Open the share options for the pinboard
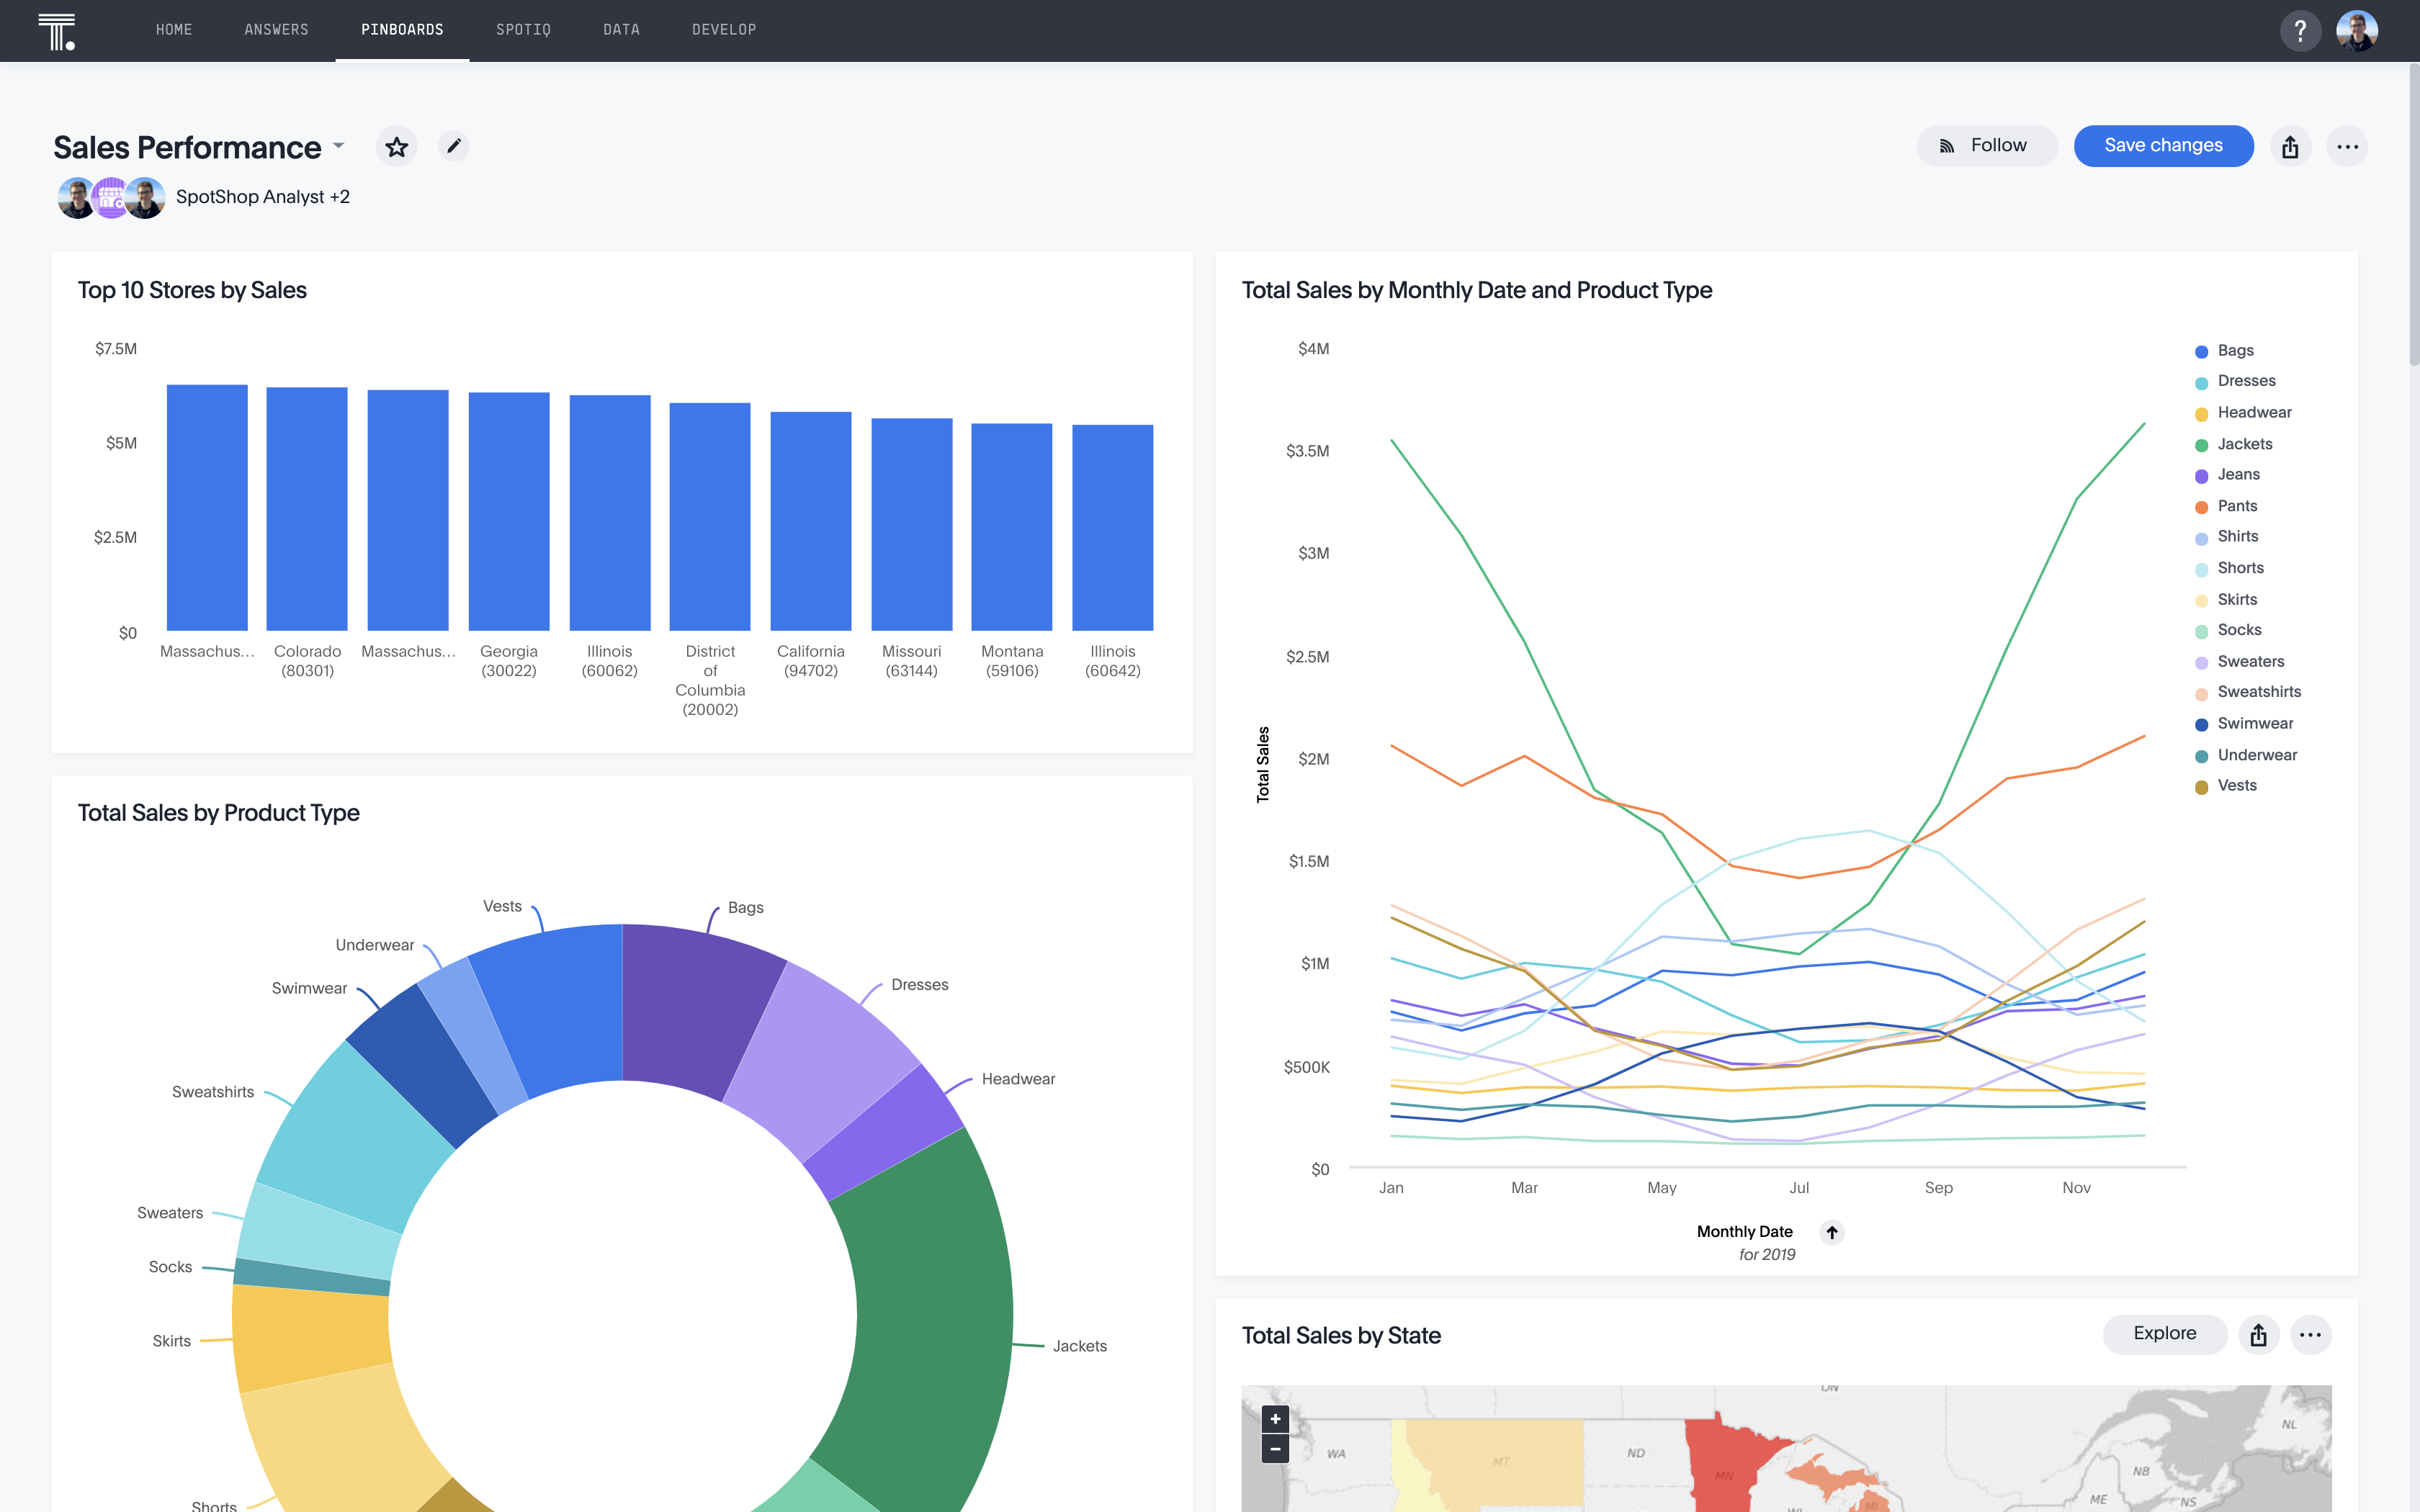 pyautogui.click(x=2292, y=146)
